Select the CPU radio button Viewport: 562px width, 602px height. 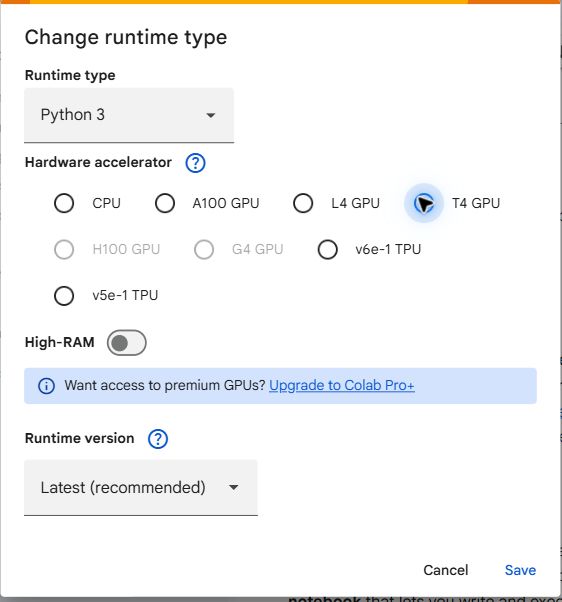(64, 203)
